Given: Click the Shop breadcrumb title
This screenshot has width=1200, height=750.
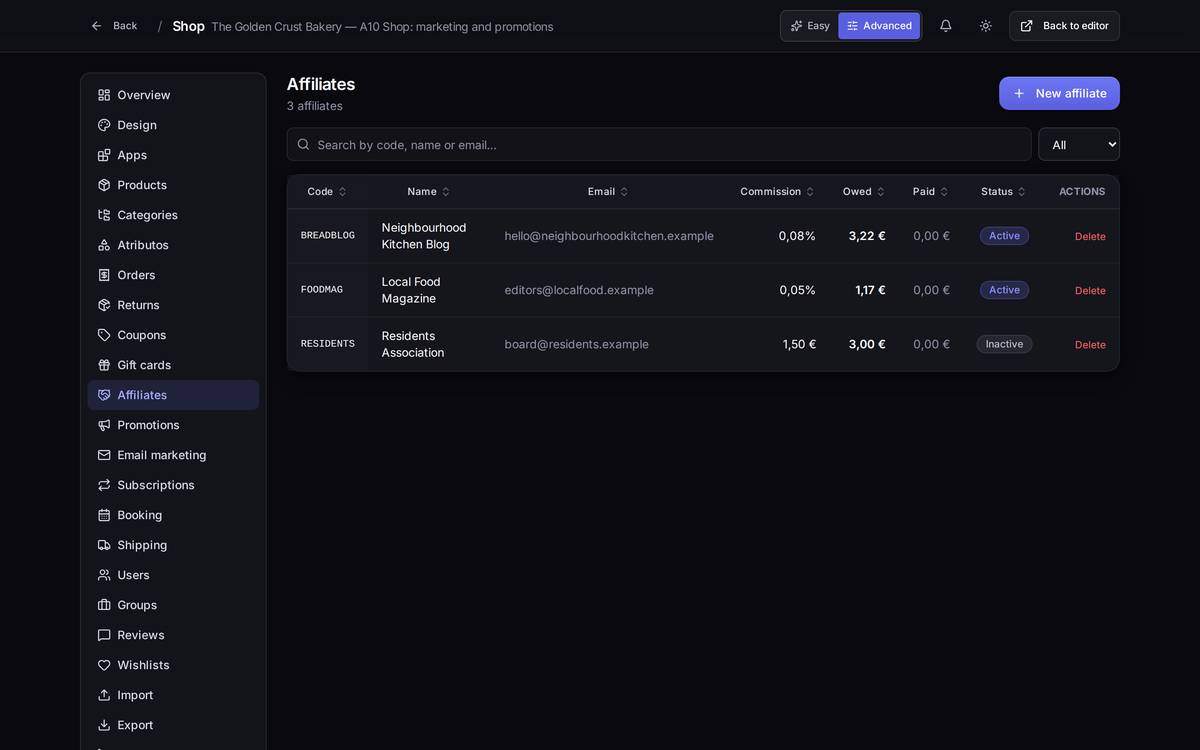Looking at the screenshot, I should pyautogui.click(x=188, y=26).
